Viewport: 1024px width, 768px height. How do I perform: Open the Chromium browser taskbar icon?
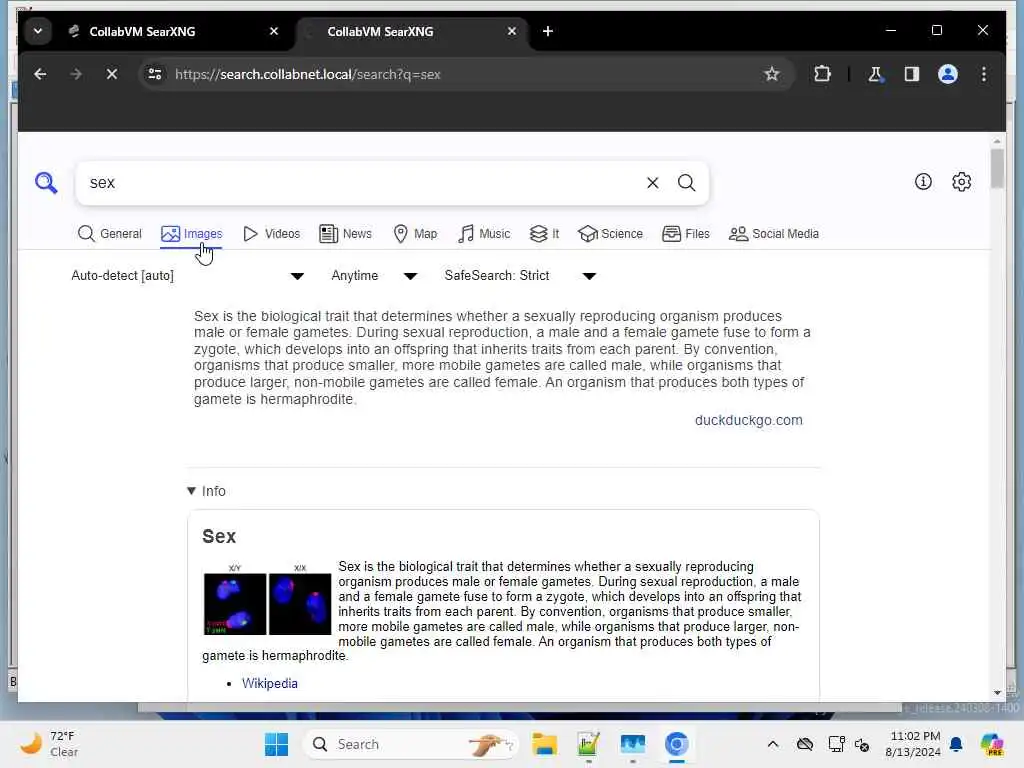click(x=677, y=744)
